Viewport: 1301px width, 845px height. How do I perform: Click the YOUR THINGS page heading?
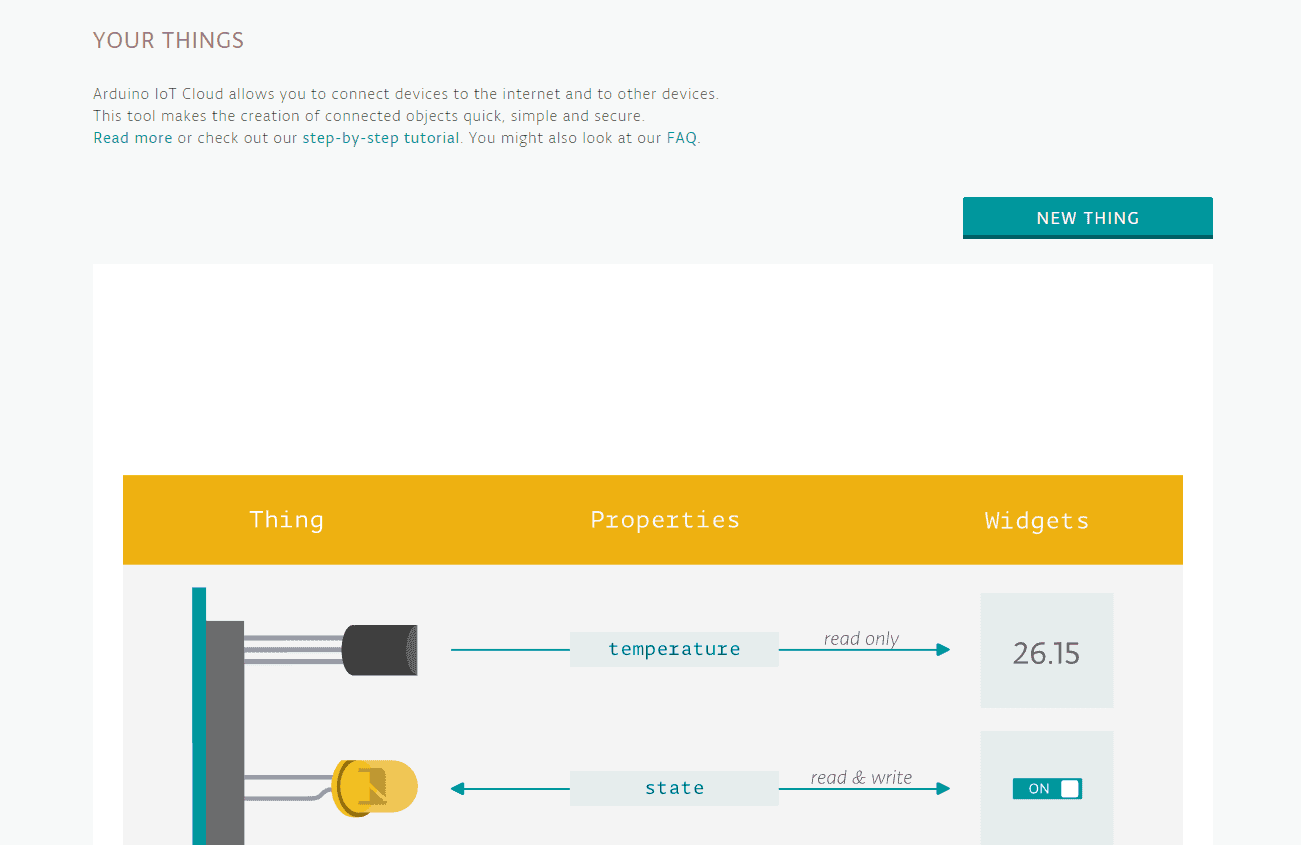[168, 41]
